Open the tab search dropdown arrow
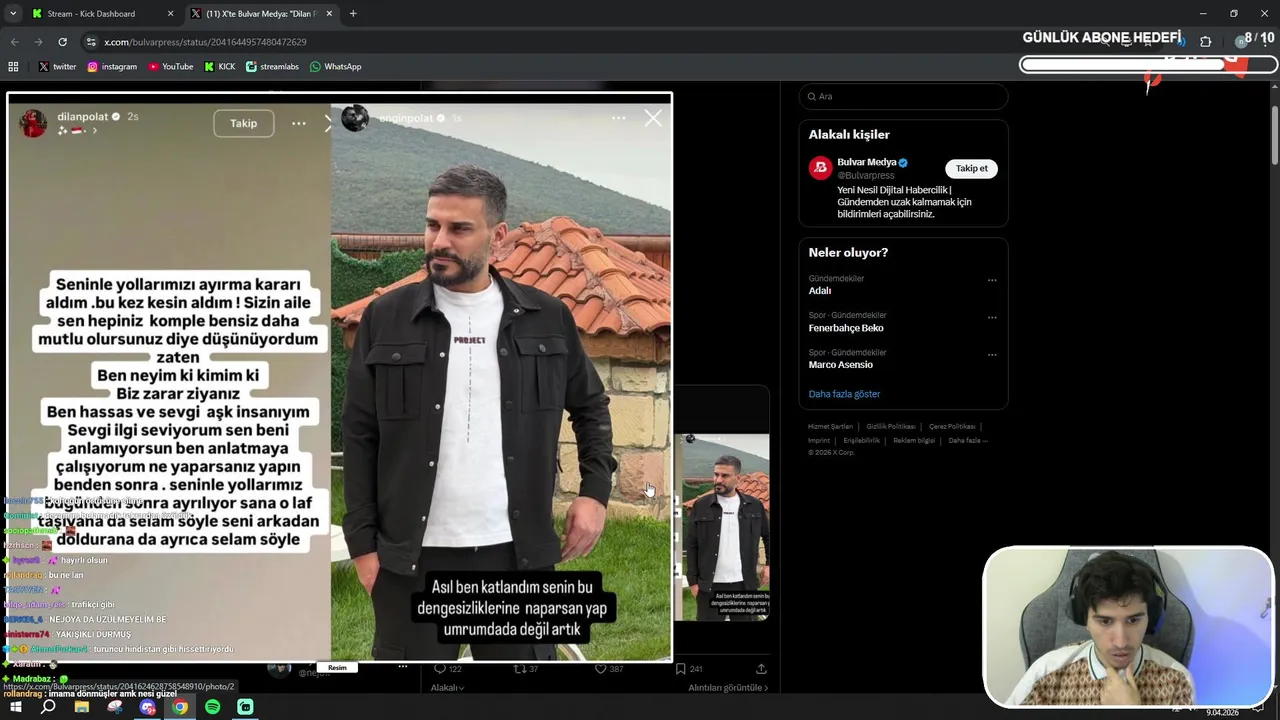 coord(13,14)
